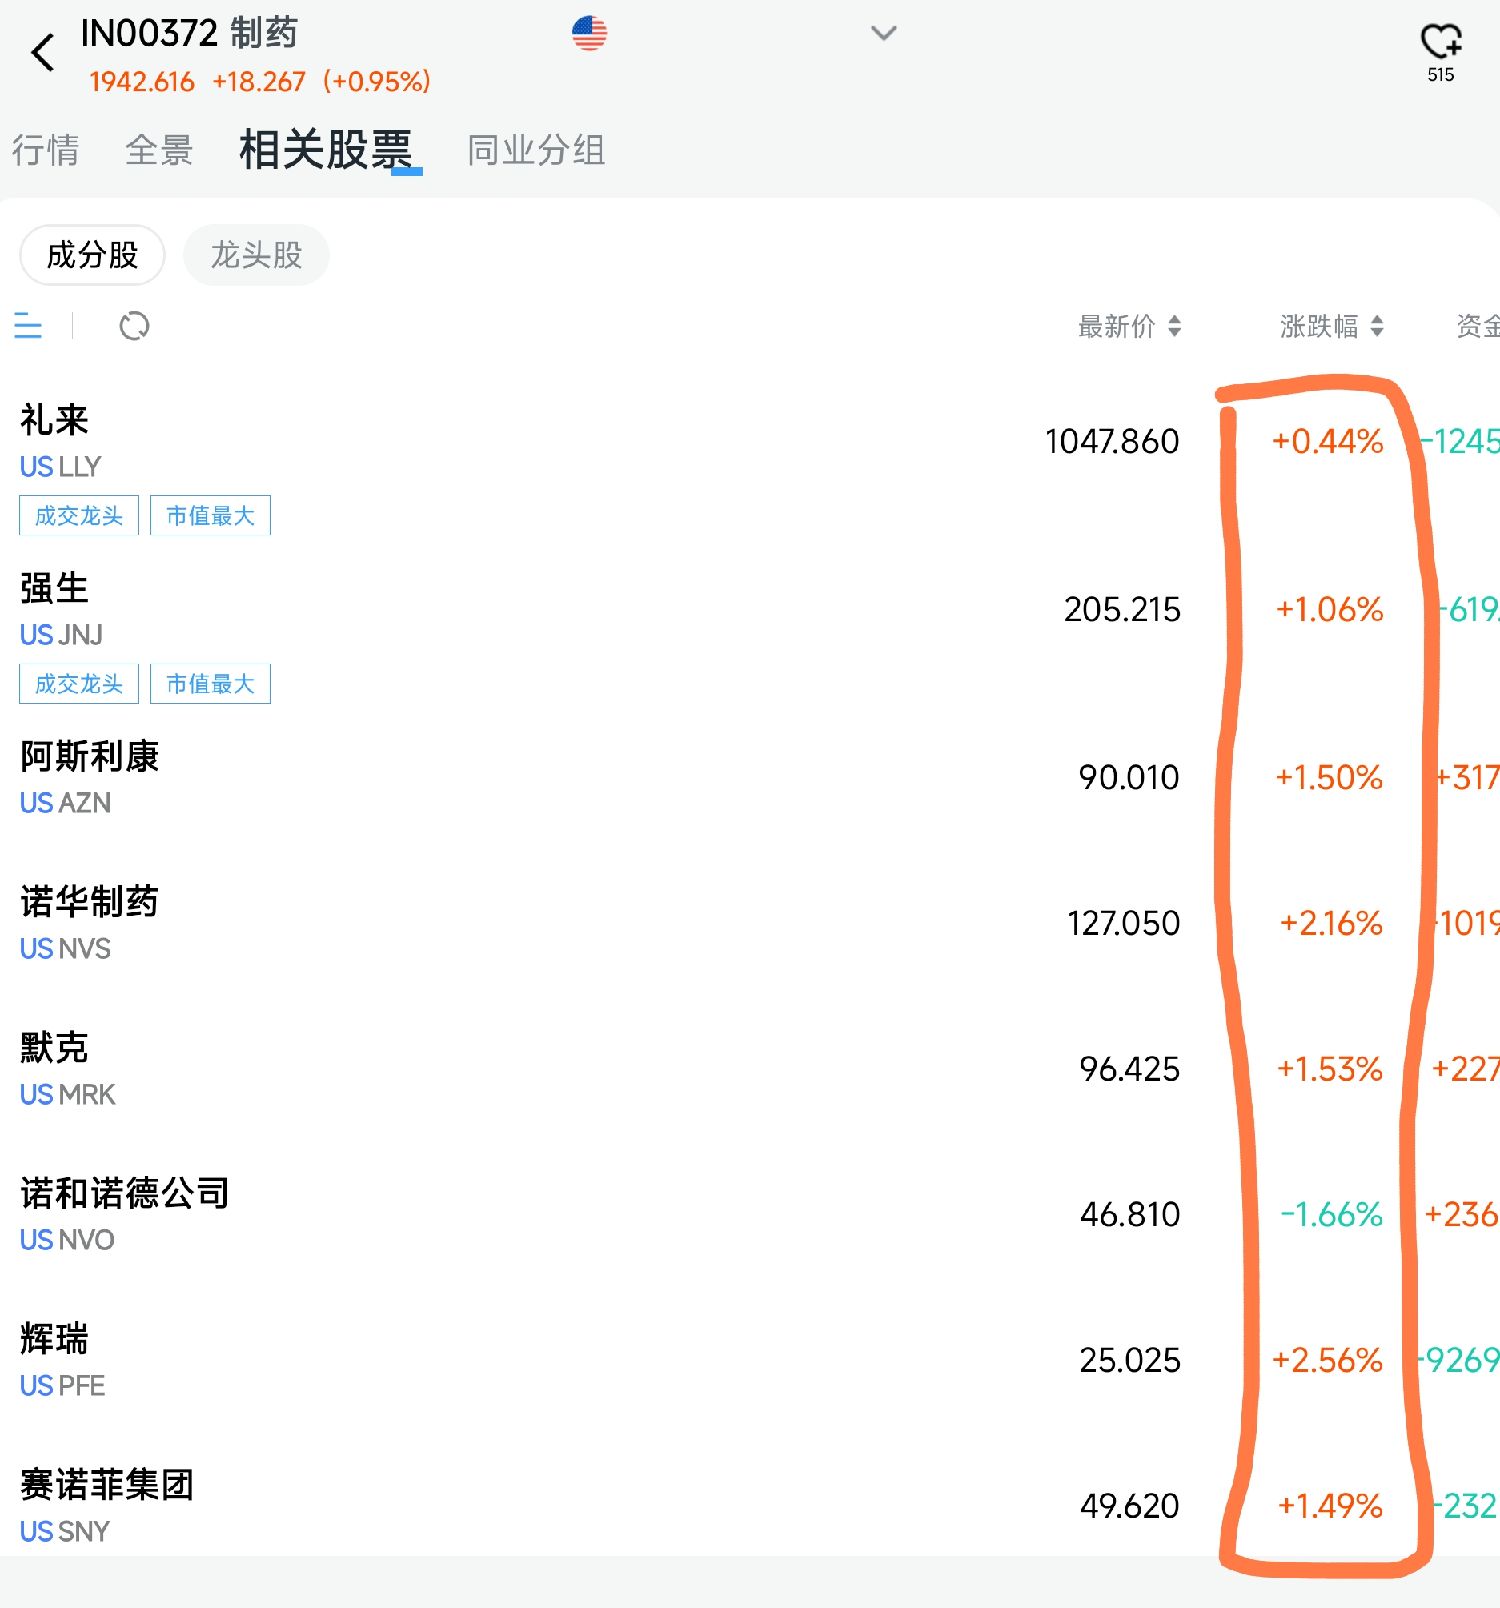Tap the 127.050 price of 诺华制药
The image size is (1500, 1608).
(1123, 923)
